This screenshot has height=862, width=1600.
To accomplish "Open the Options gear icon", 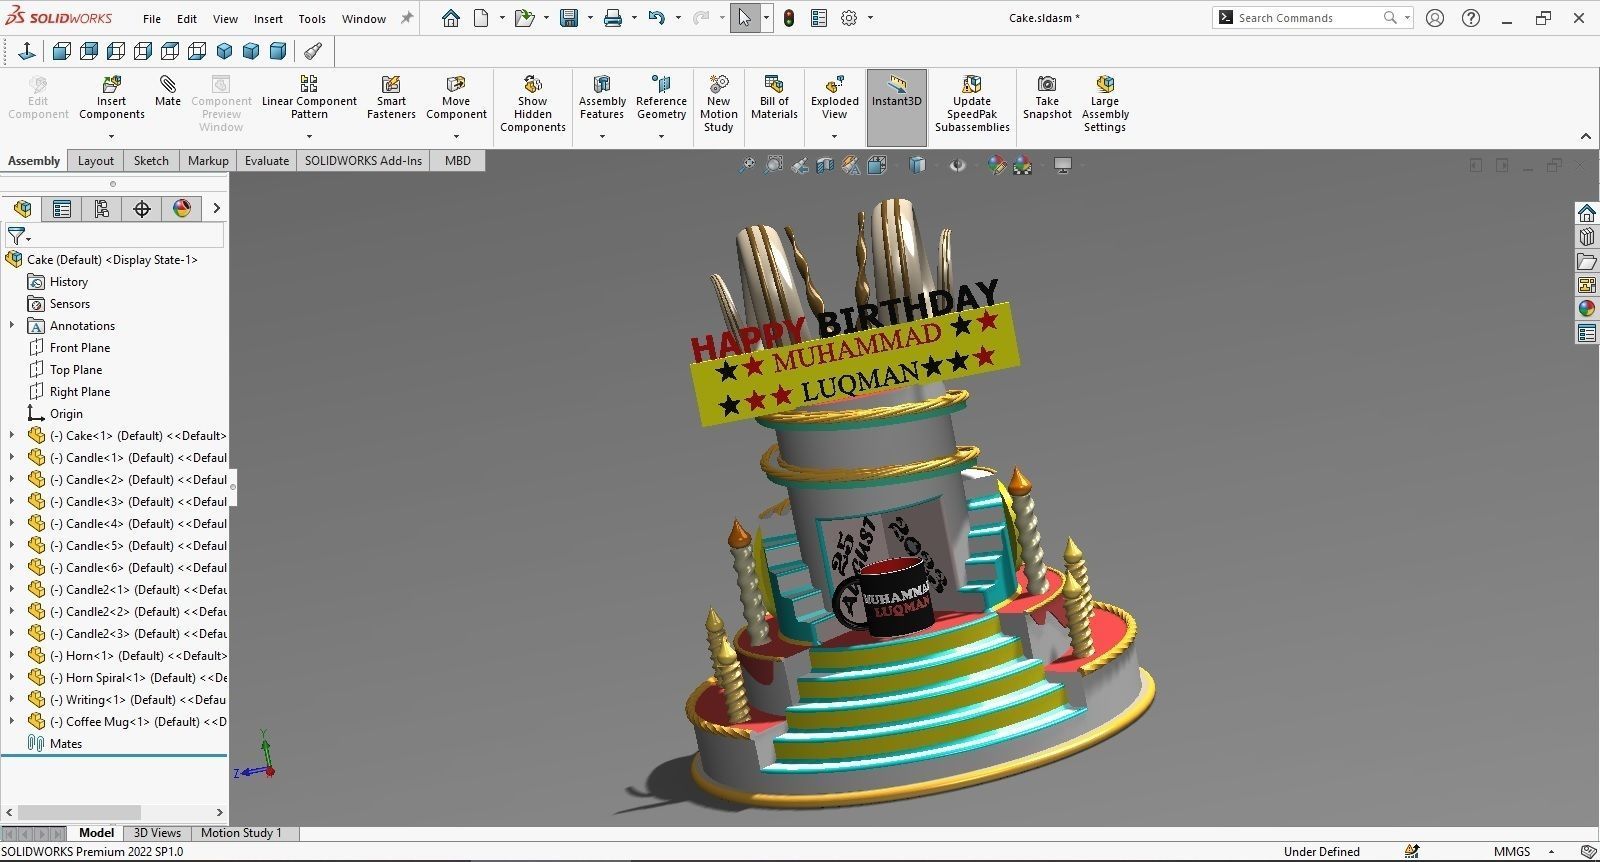I will click(849, 18).
